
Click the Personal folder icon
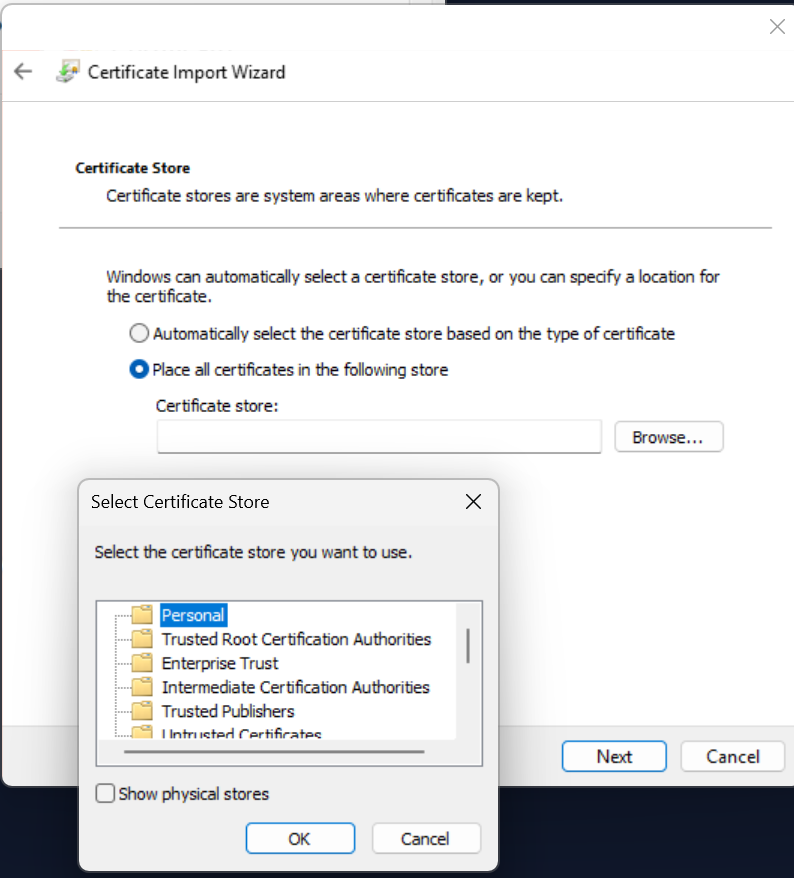click(142, 614)
